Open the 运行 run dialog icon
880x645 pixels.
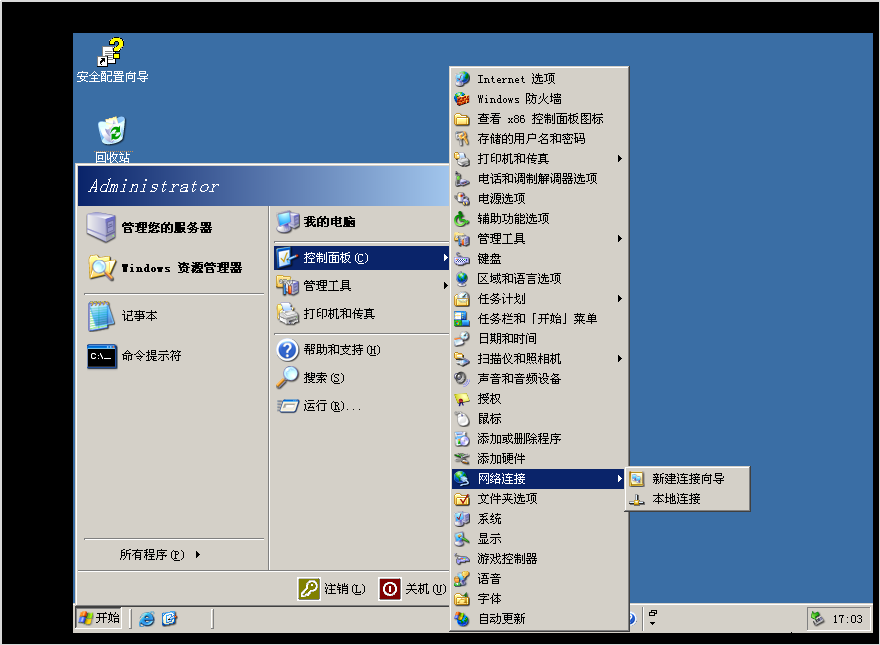pos(288,405)
